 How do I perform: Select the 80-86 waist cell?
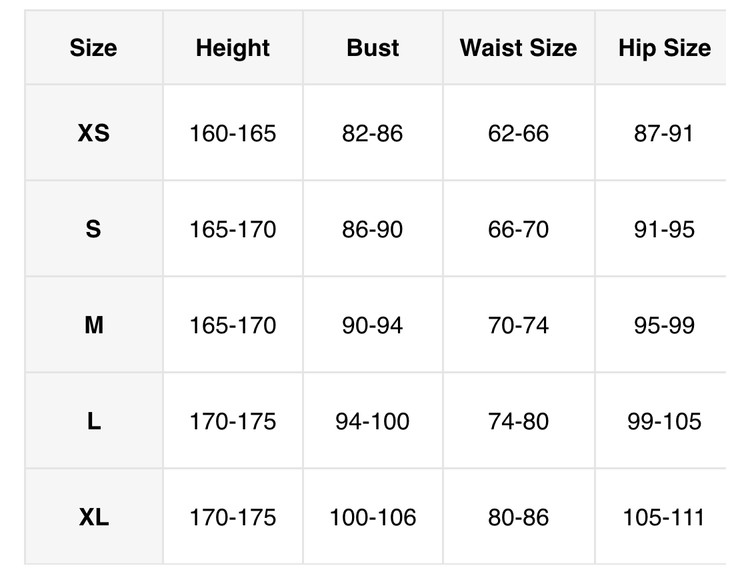click(x=518, y=517)
